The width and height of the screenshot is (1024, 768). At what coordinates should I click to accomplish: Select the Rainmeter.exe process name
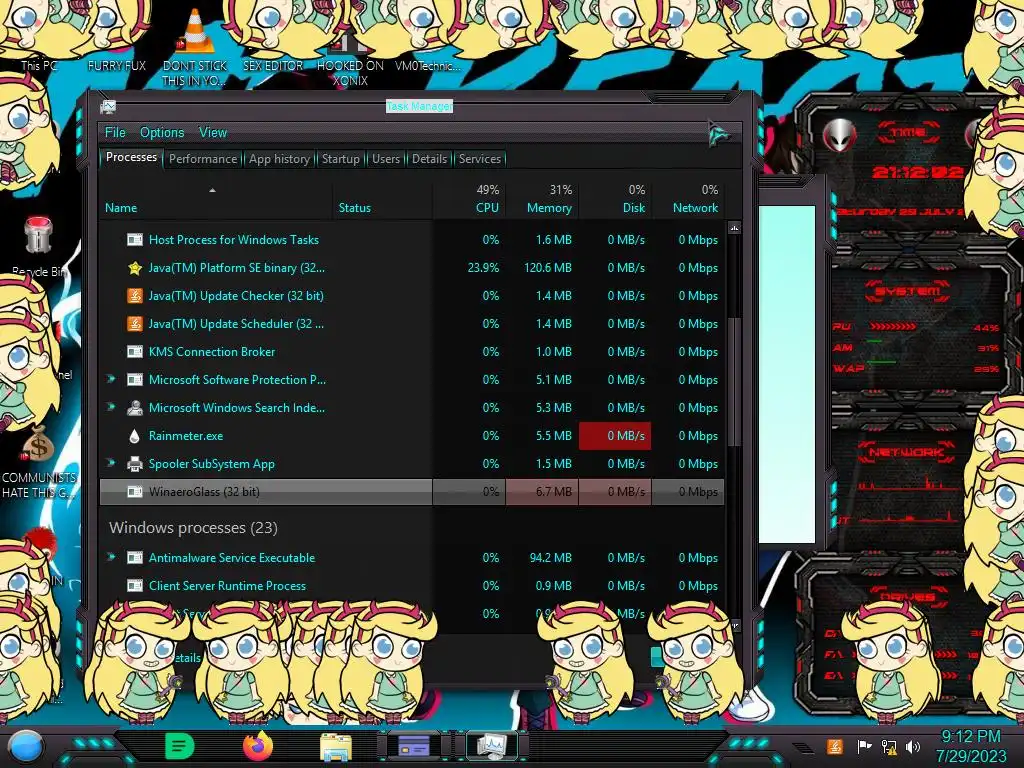pyautogui.click(x=186, y=436)
